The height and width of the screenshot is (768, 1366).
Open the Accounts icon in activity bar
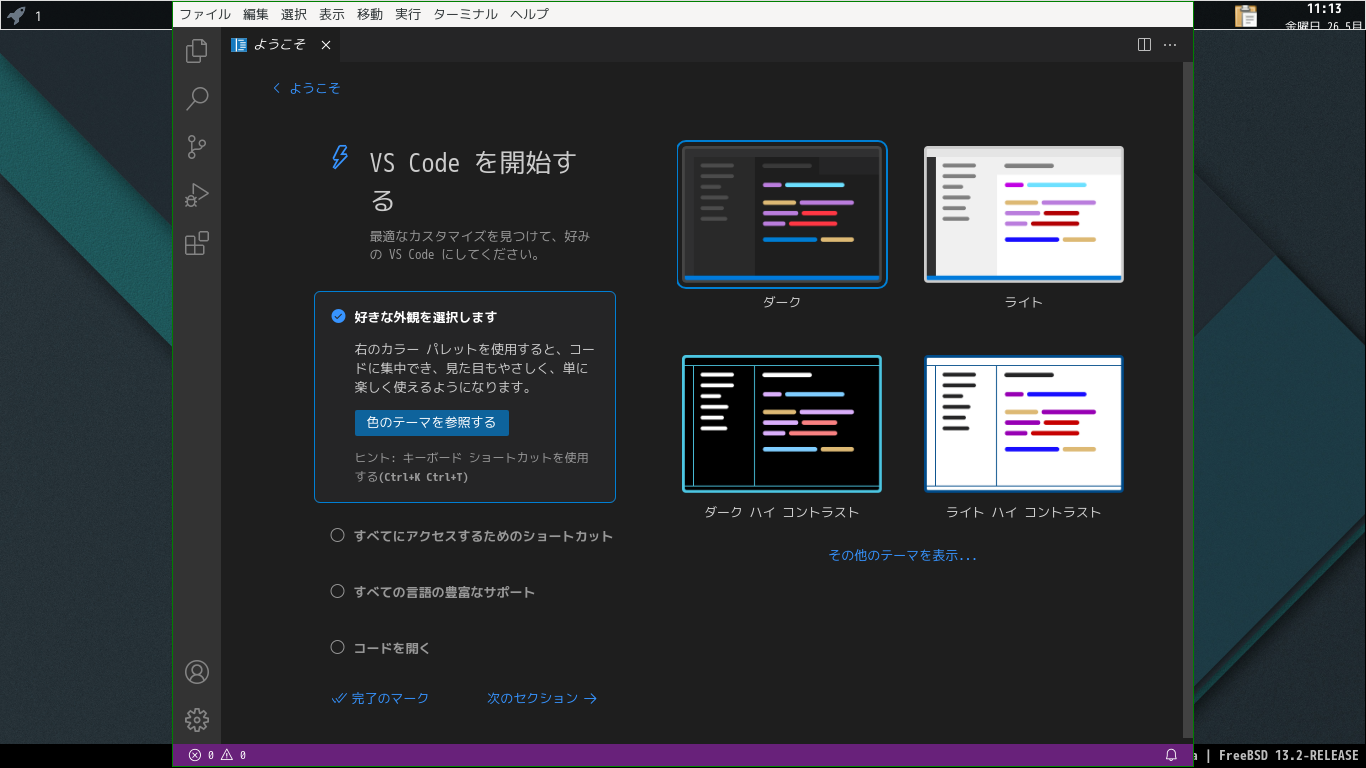pos(197,672)
